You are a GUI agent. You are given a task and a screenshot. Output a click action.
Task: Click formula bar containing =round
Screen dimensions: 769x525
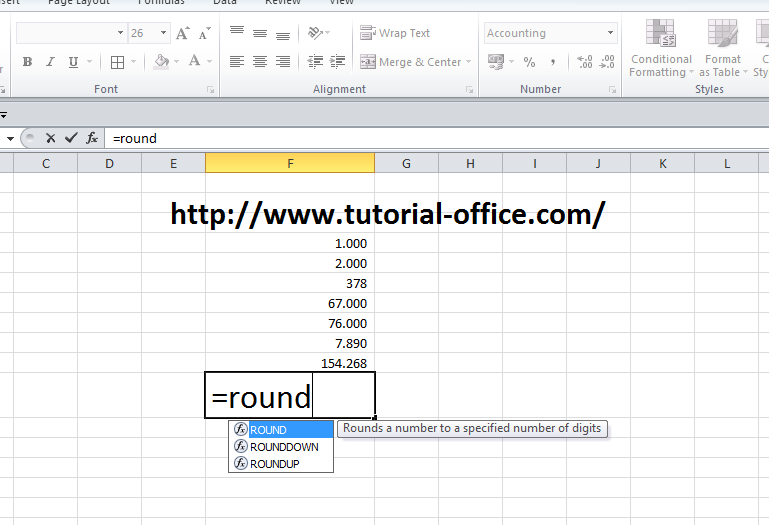pyautogui.click(x=436, y=138)
